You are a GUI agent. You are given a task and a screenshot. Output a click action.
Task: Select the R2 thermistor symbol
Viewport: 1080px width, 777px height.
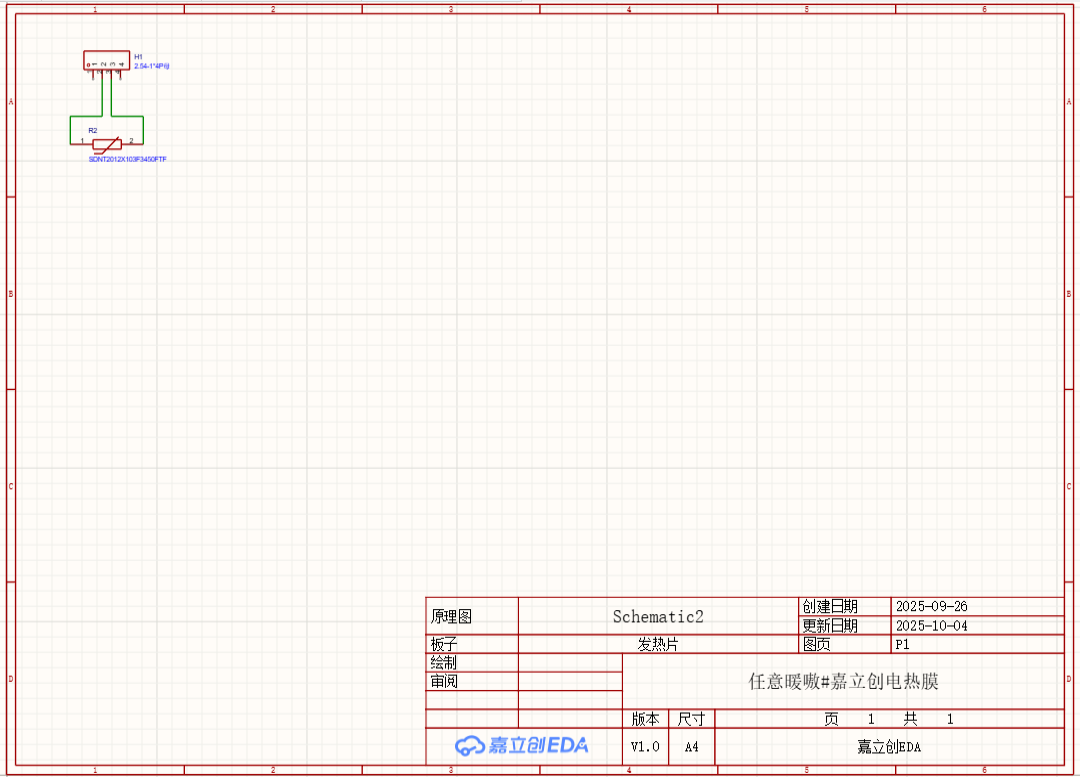tap(107, 145)
